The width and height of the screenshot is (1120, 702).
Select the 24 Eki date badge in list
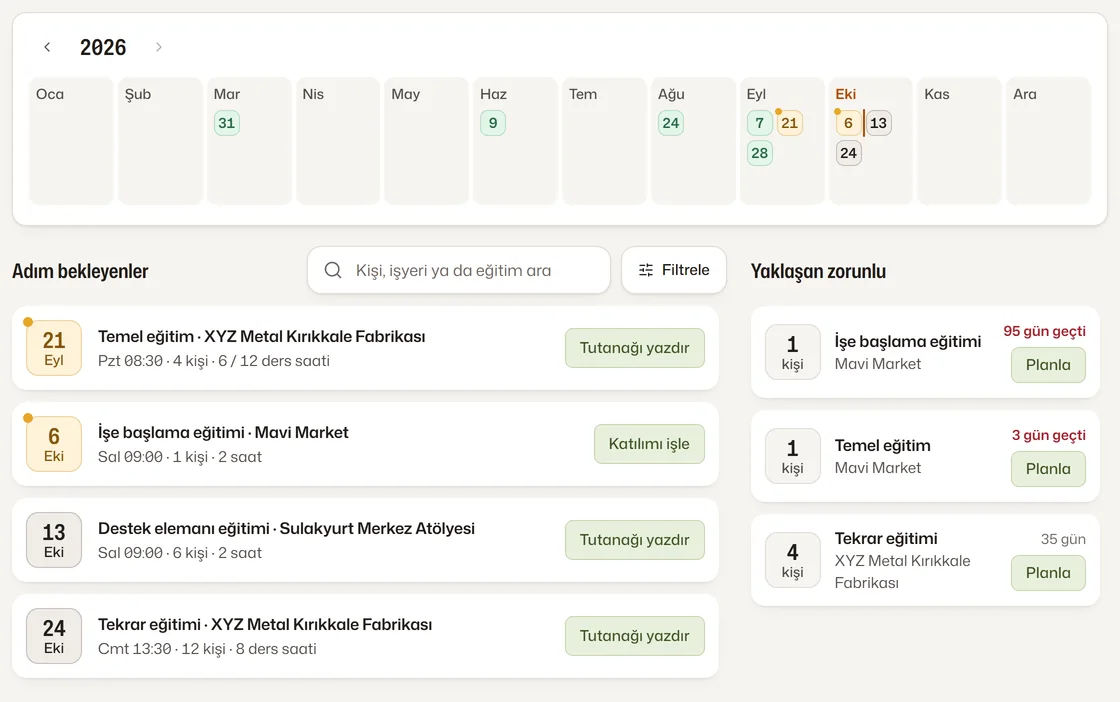[x=54, y=636]
